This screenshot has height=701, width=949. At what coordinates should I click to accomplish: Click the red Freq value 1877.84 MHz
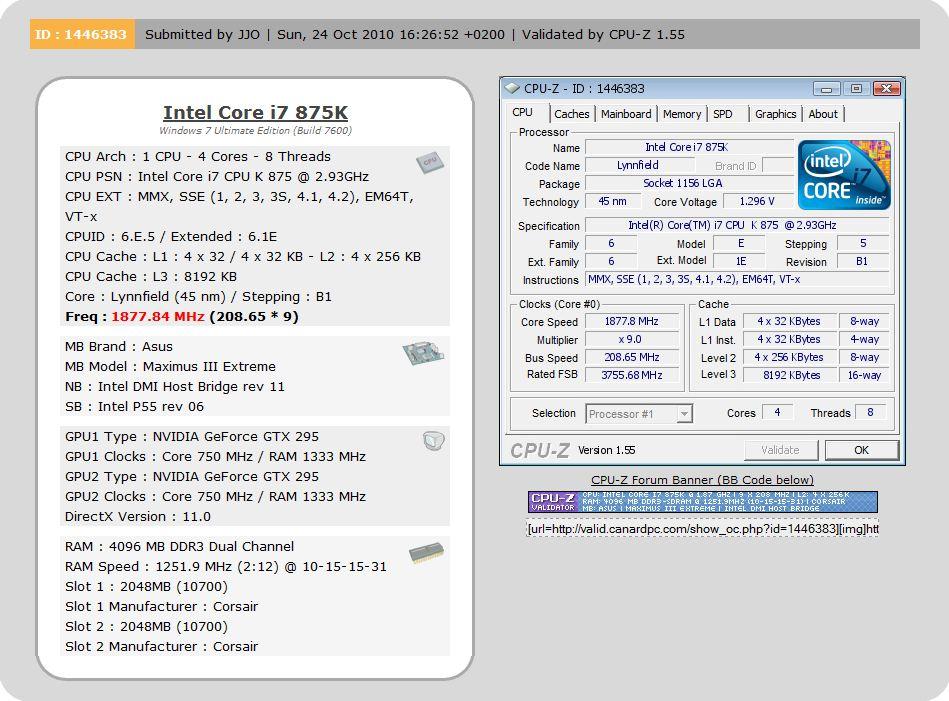pyautogui.click(x=158, y=317)
